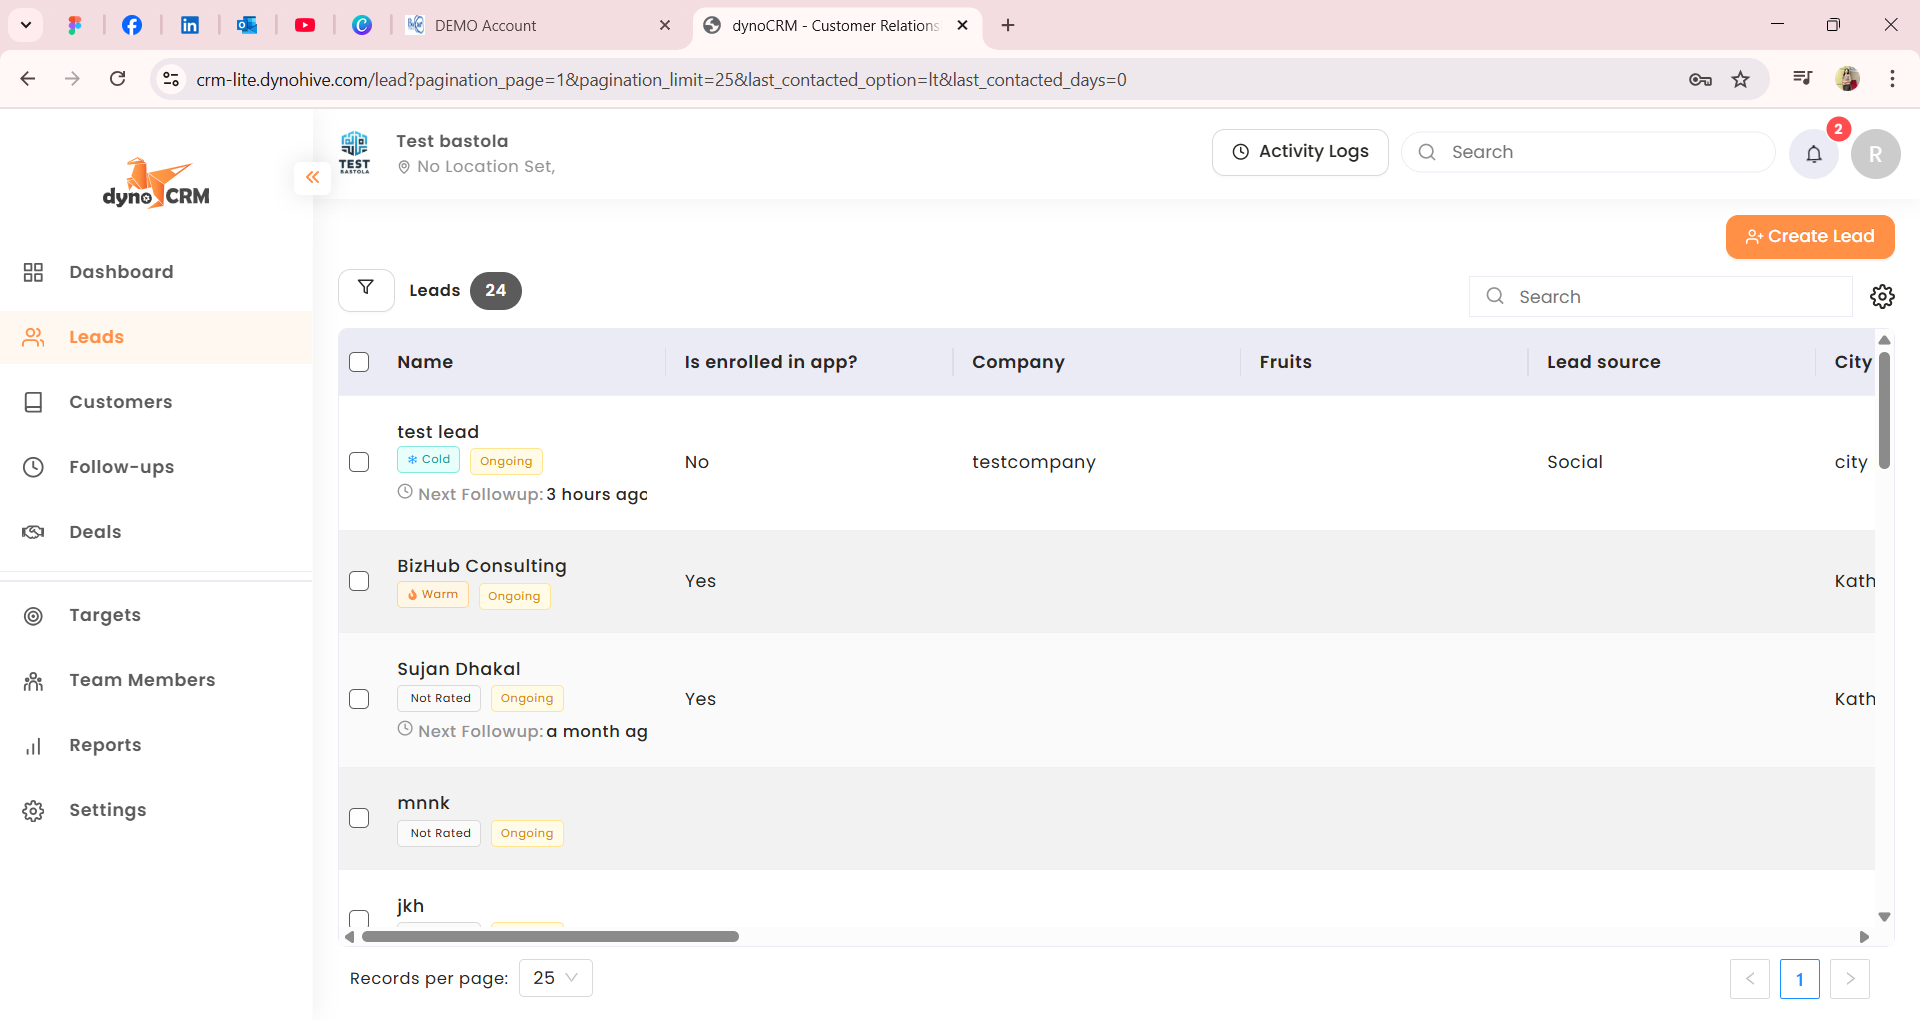This screenshot has width=1920, height=1020.
Task: Collapse the sidebar with double-chevron icon
Action: coord(312,177)
